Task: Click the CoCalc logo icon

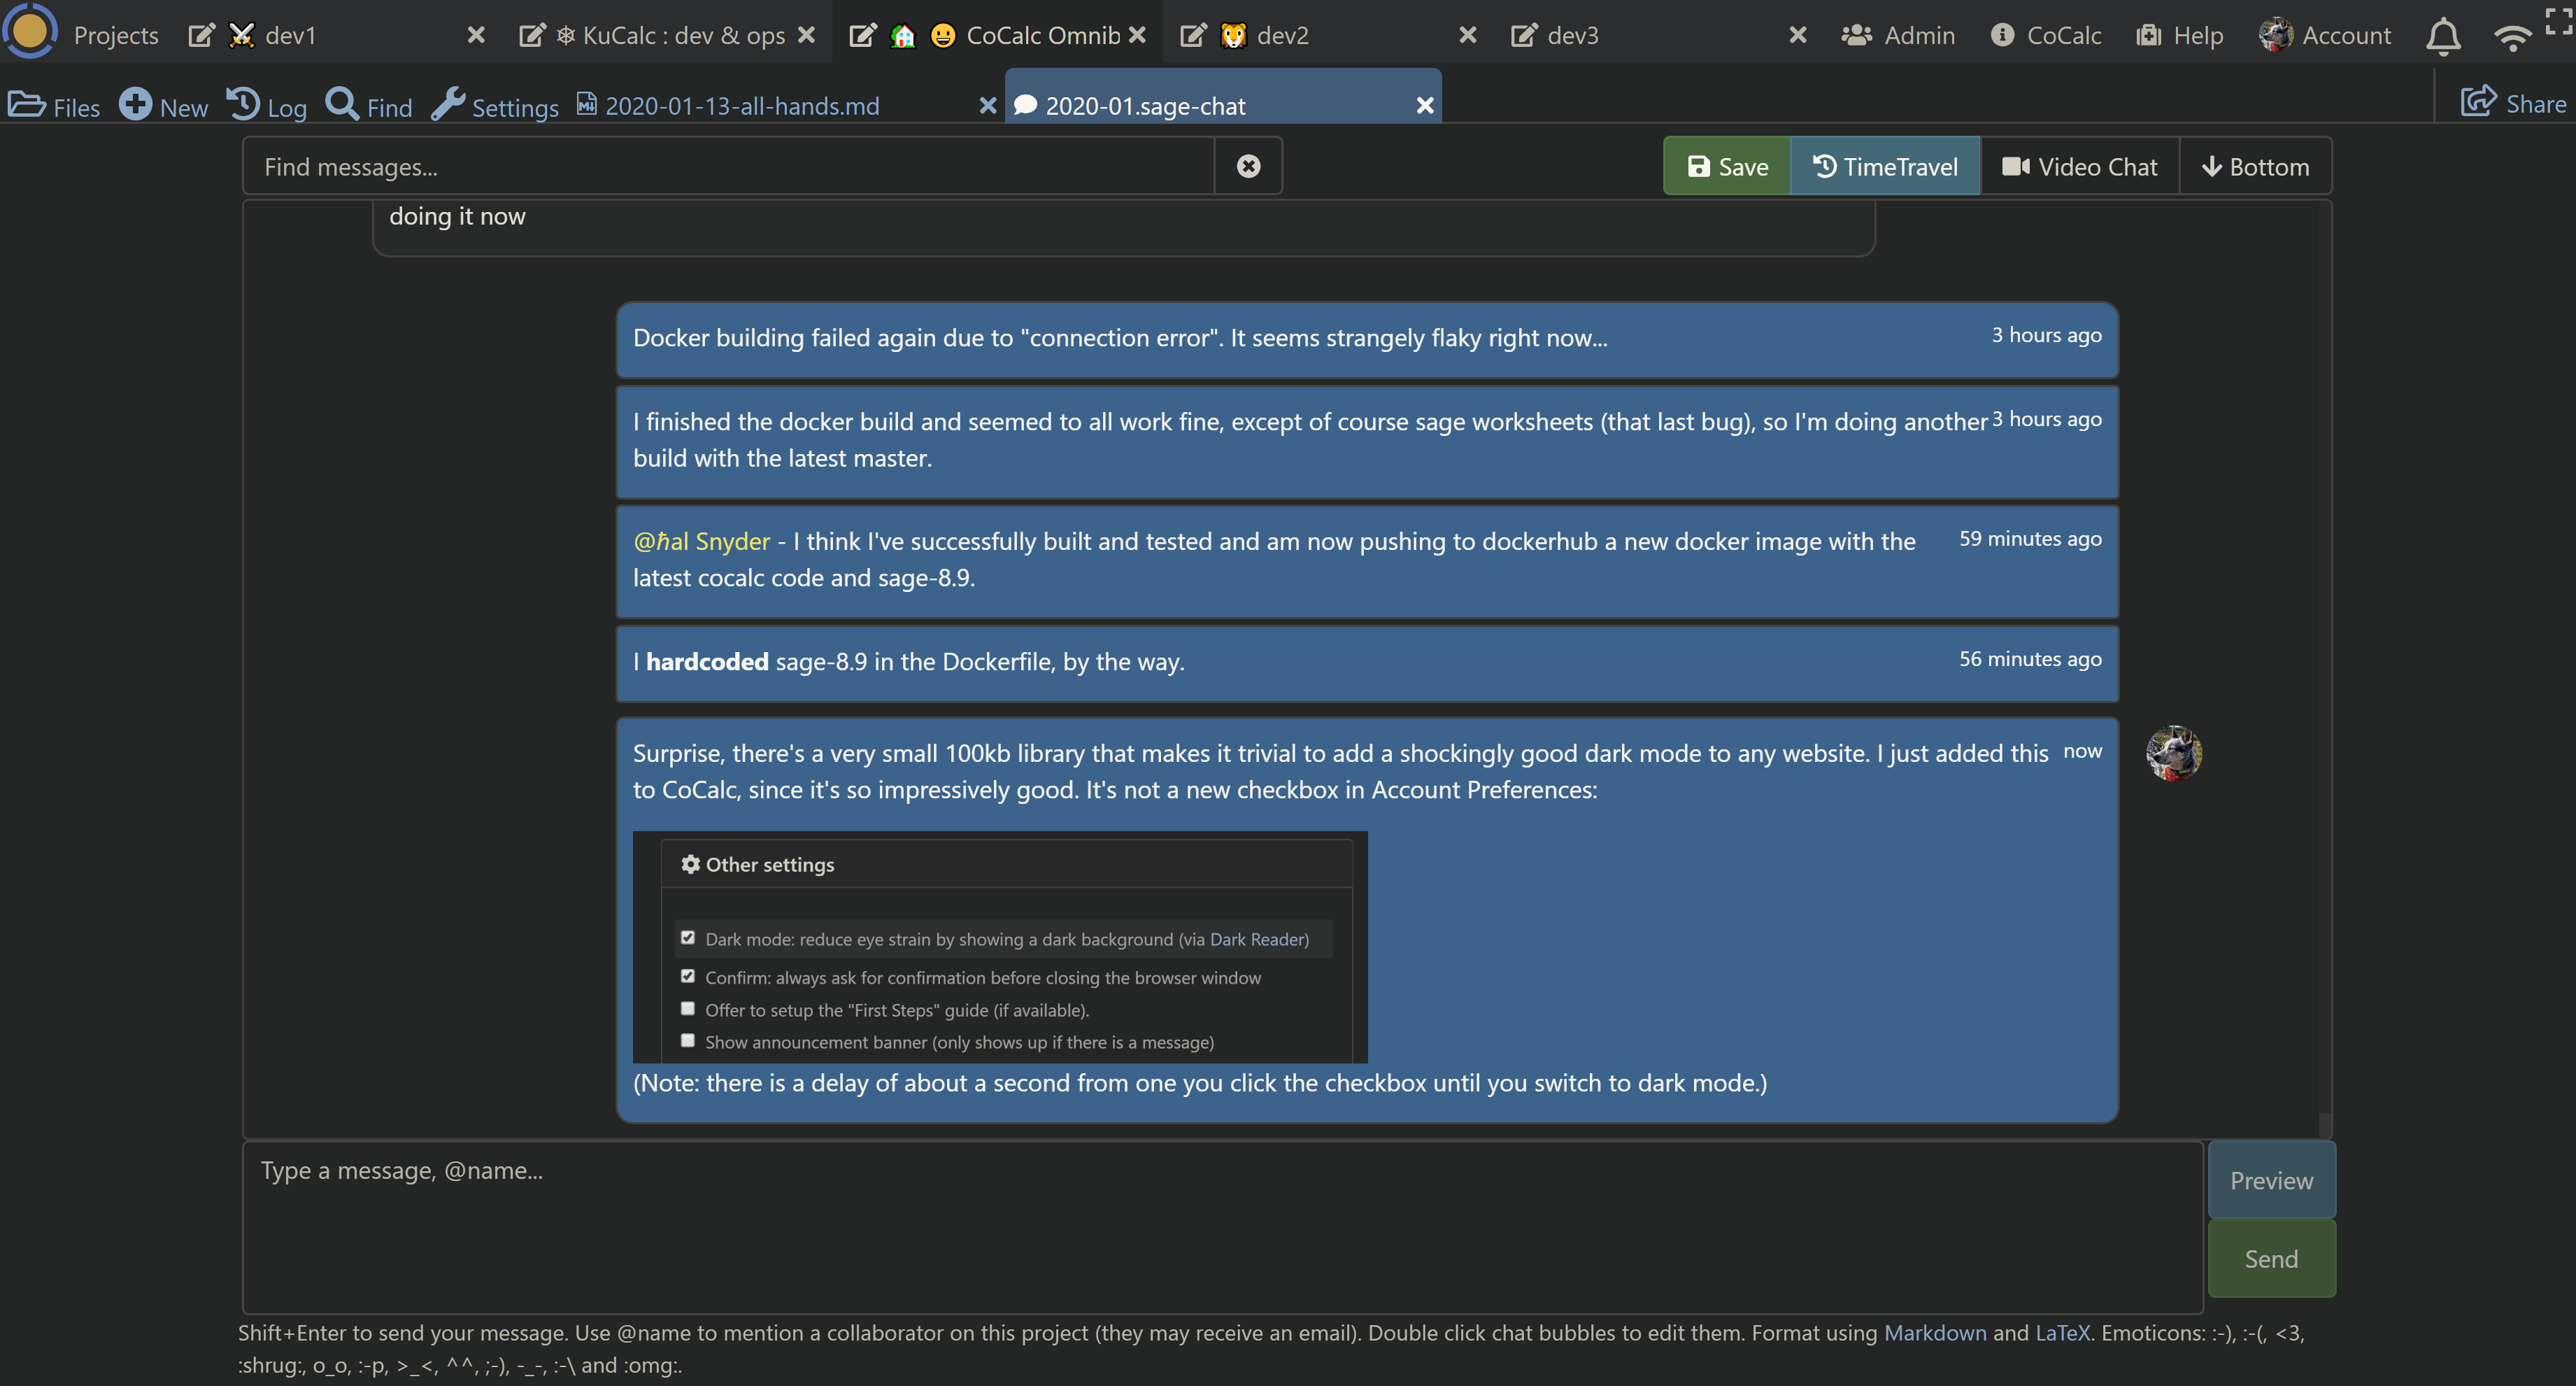Action: pos(29,30)
